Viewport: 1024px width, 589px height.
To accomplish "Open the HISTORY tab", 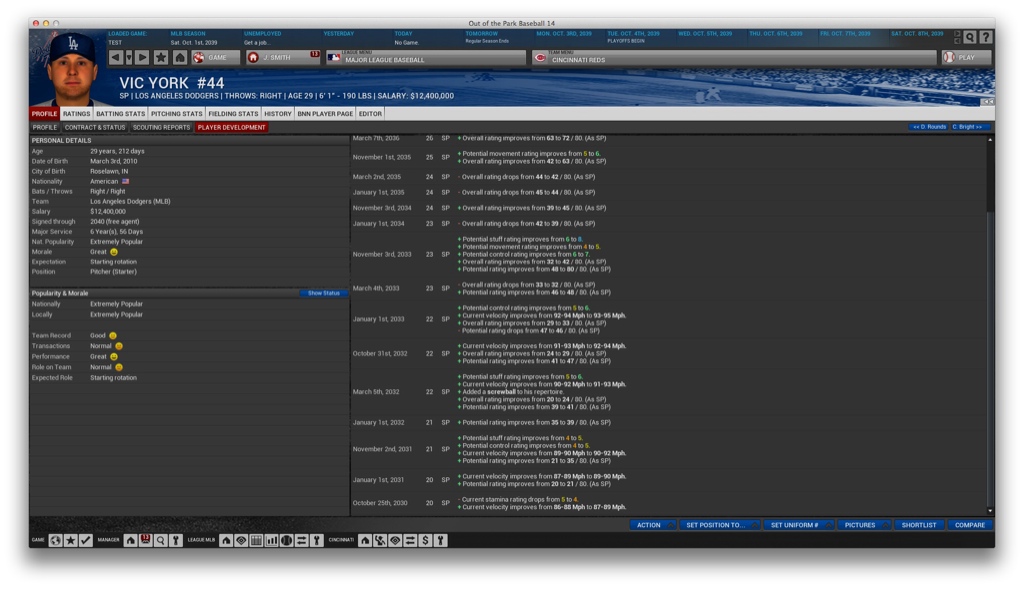I will (278, 114).
